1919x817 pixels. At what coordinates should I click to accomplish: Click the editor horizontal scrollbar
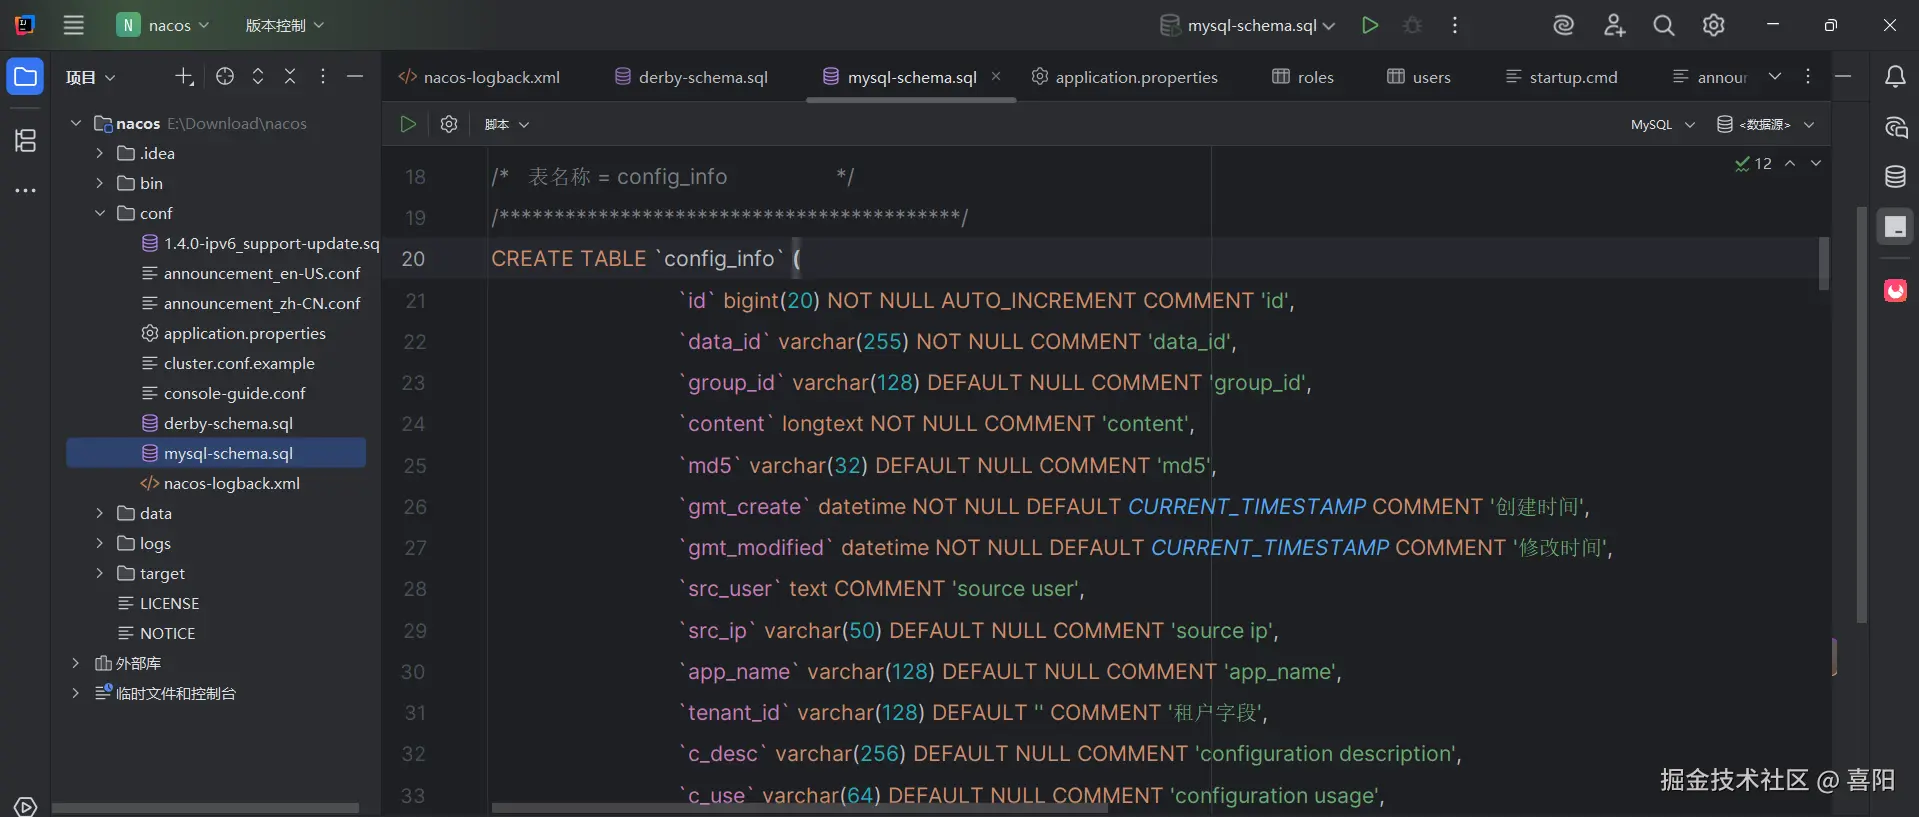click(x=799, y=807)
